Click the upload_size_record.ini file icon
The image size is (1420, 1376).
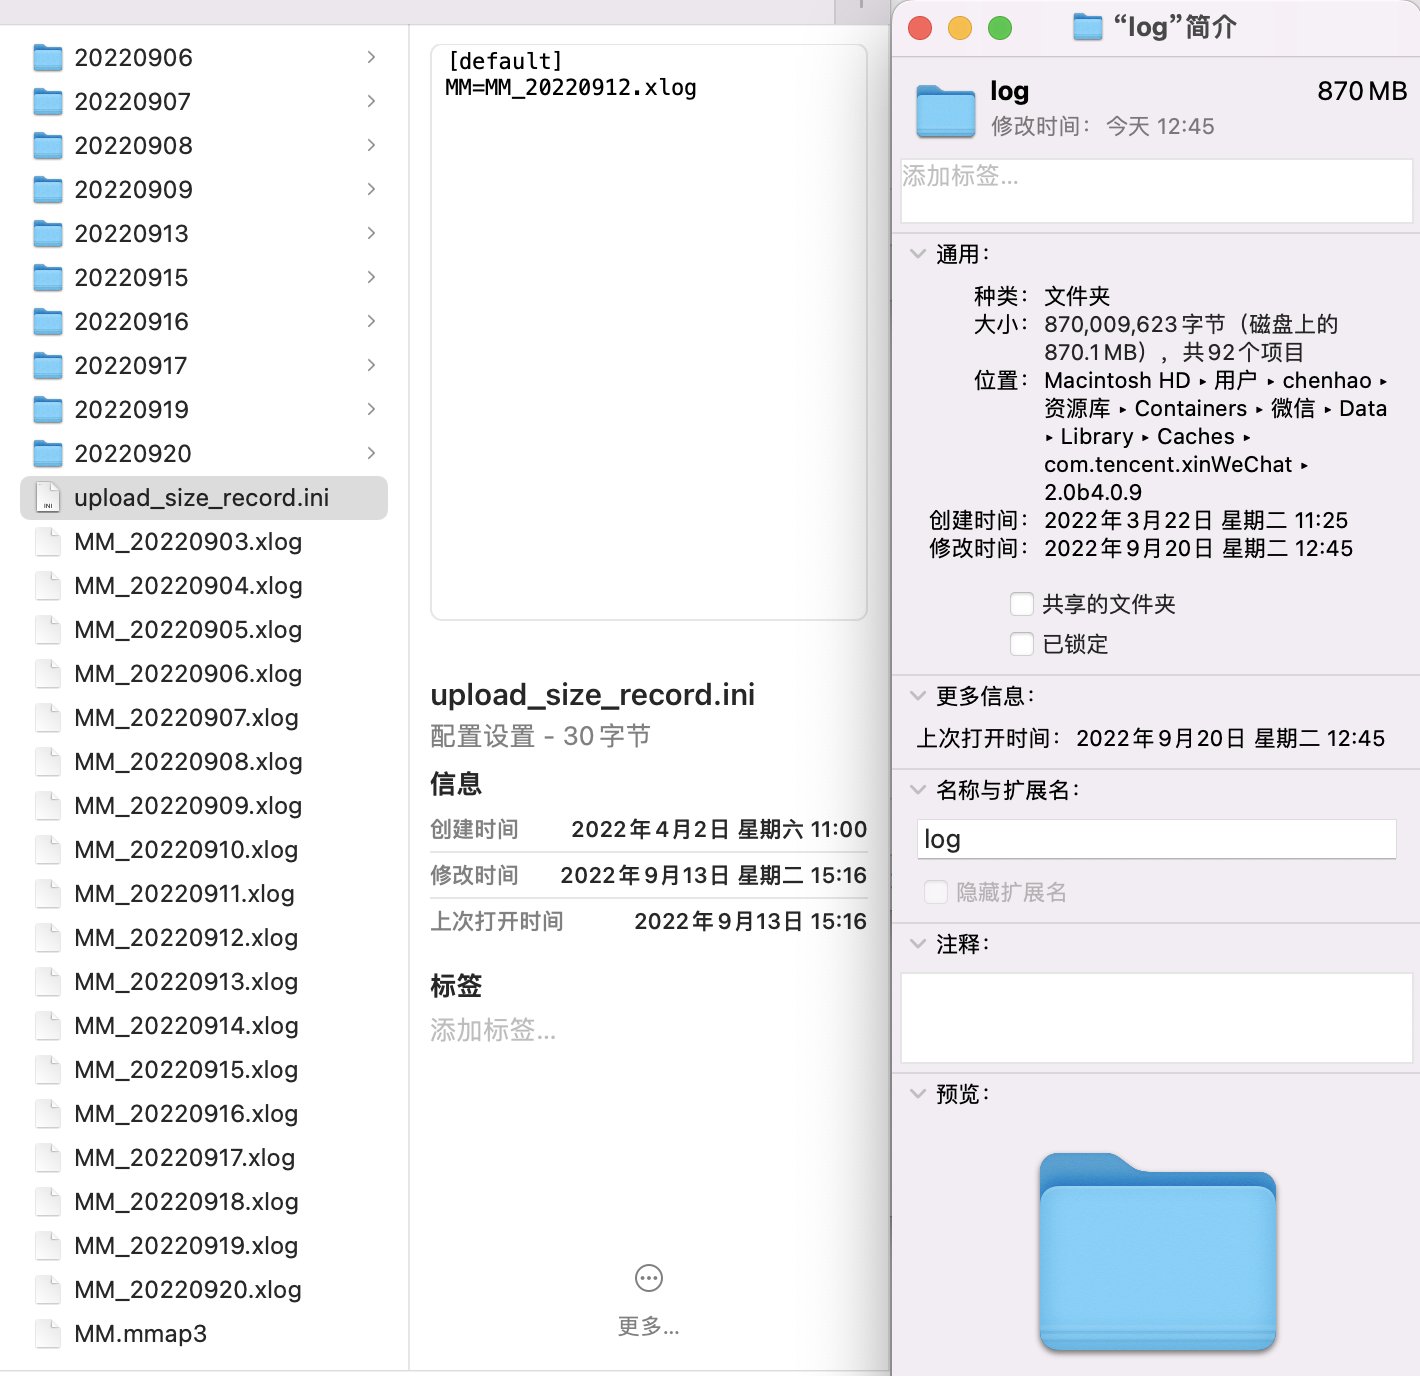click(x=47, y=497)
